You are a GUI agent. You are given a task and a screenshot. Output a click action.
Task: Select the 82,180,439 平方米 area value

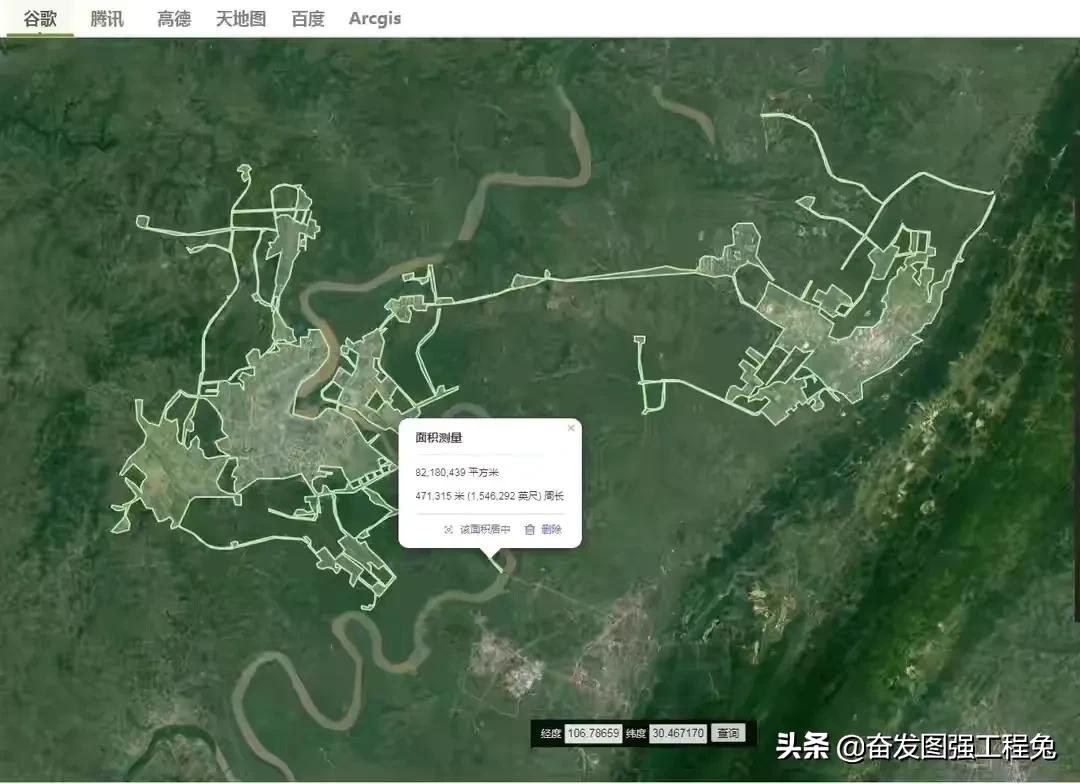(457, 473)
